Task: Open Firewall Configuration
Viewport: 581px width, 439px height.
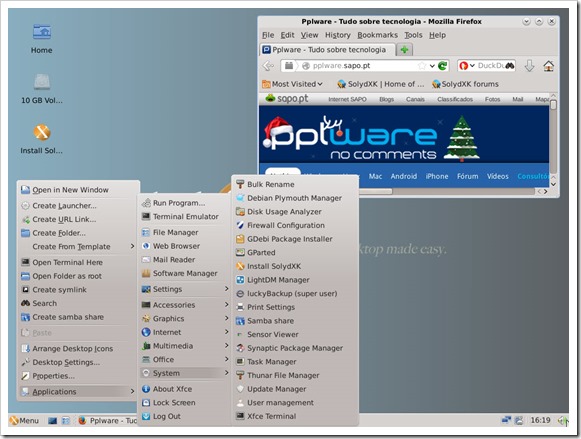Action: tap(295, 225)
